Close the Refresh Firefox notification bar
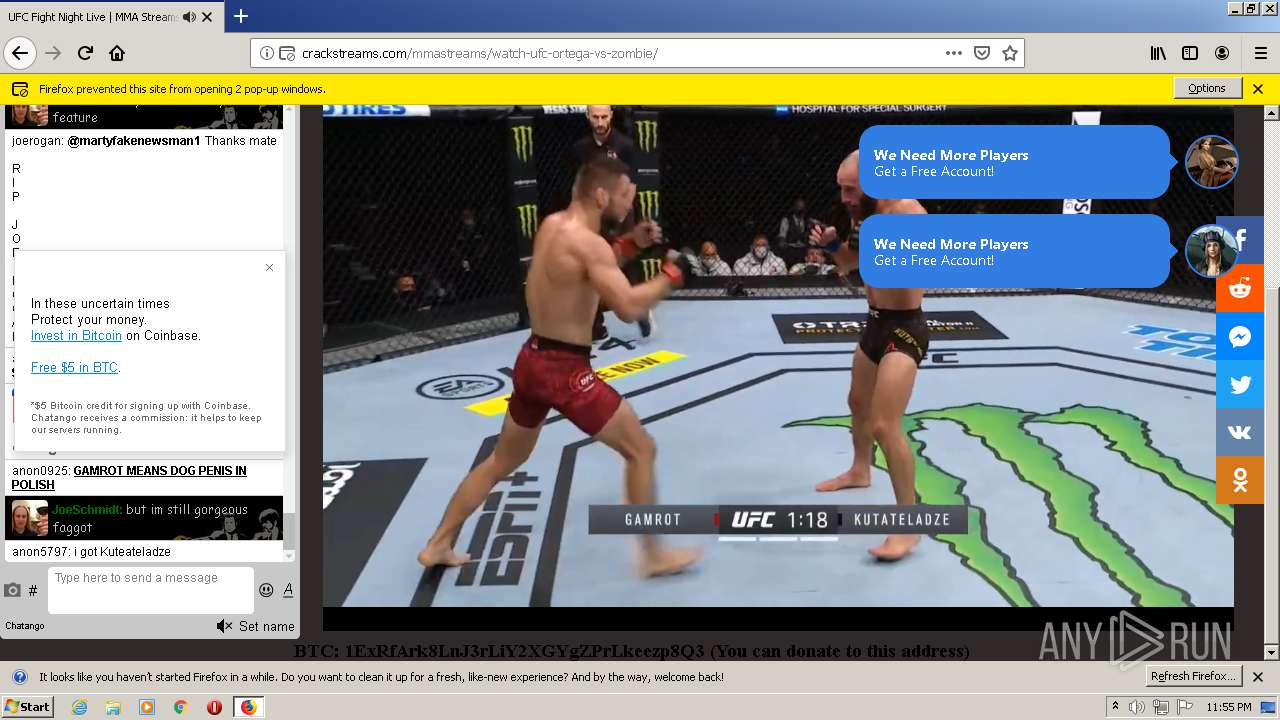1280x720 pixels. [1258, 677]
